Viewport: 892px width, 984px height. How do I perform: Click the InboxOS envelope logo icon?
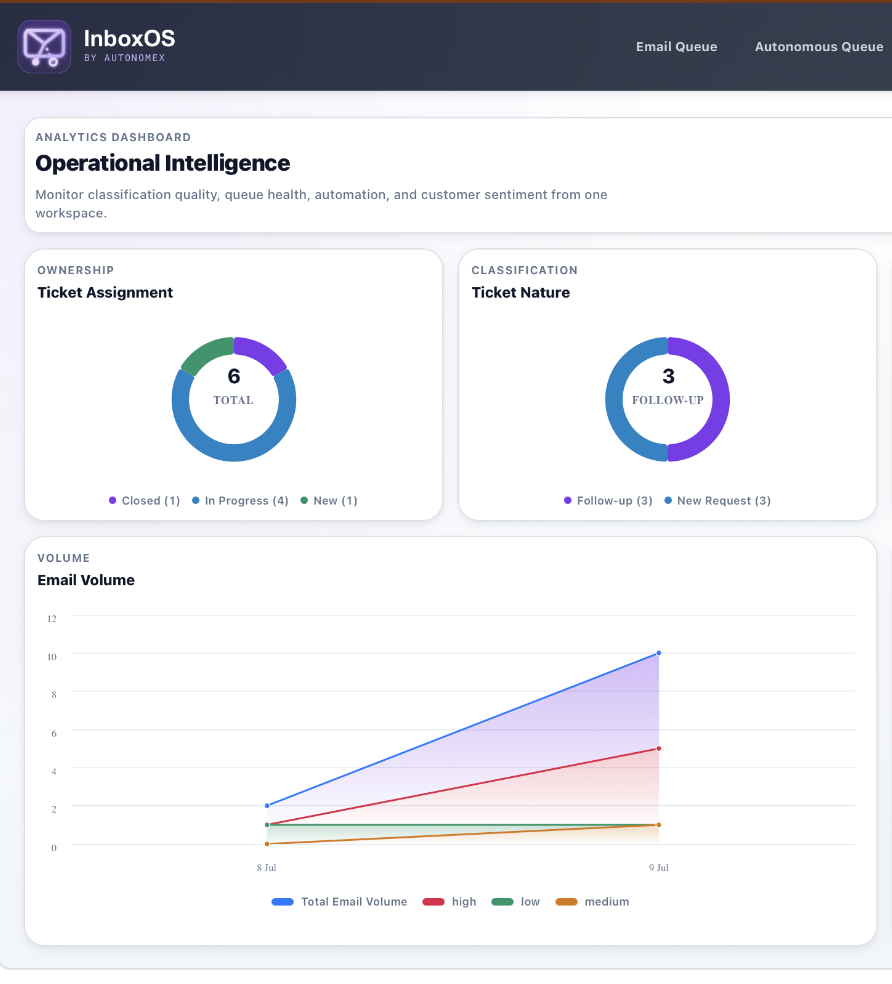pyautogui.click(x=44, y=46)
